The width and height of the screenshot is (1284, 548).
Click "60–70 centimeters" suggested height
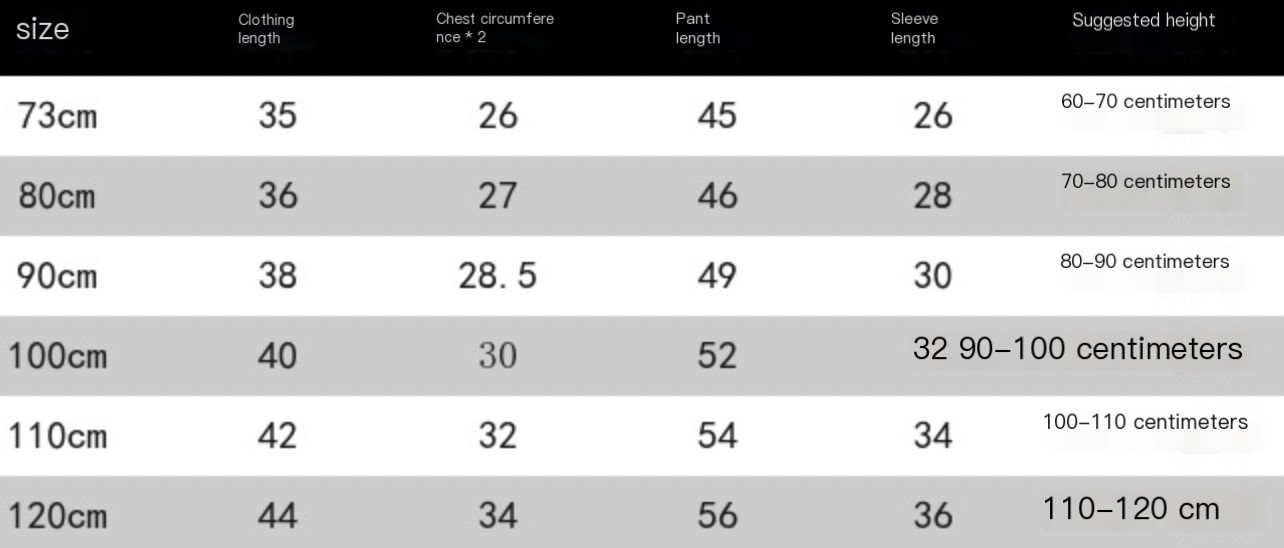point(1145,101)
